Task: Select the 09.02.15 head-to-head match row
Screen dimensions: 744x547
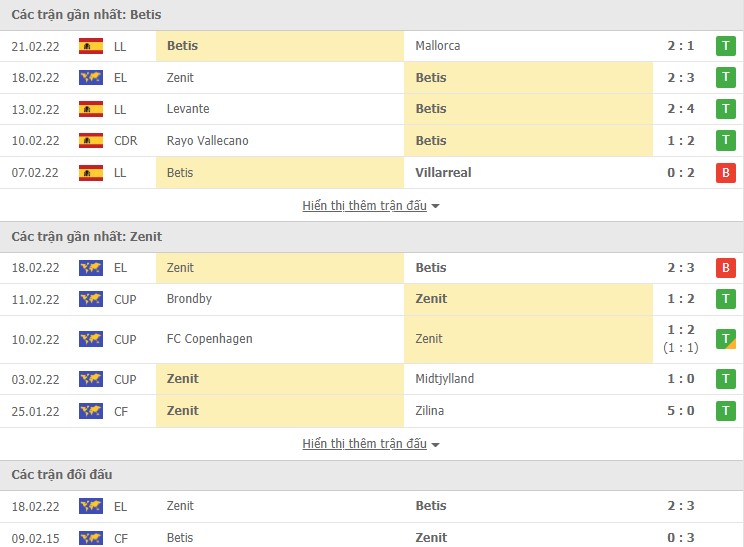Action: click(372, 538)
